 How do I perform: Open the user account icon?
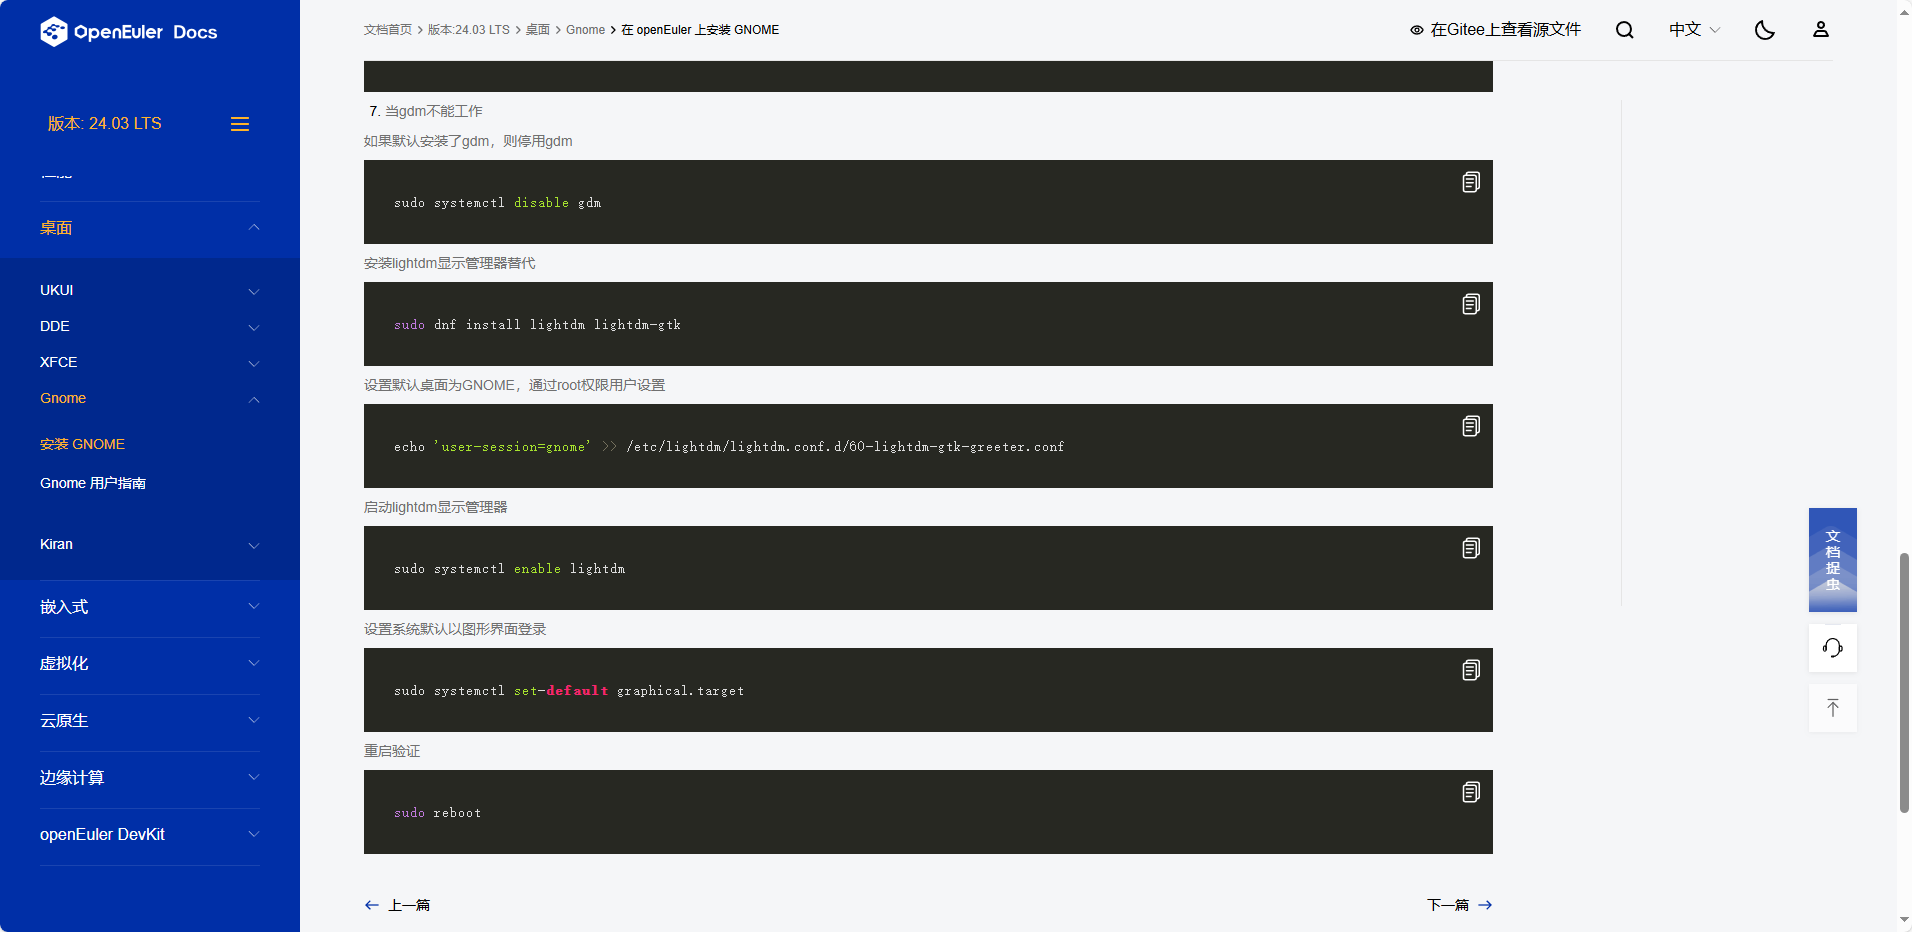pos(1820,30)
